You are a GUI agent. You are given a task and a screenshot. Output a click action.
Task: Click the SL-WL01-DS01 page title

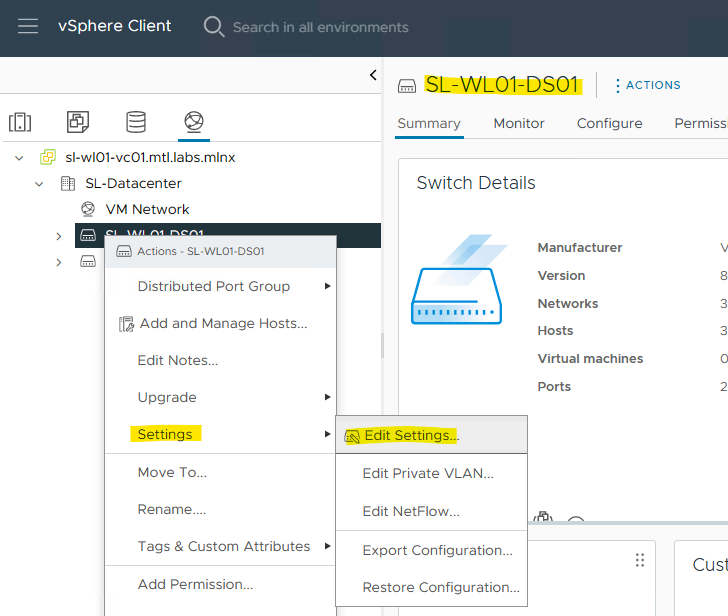click(502, 85)
